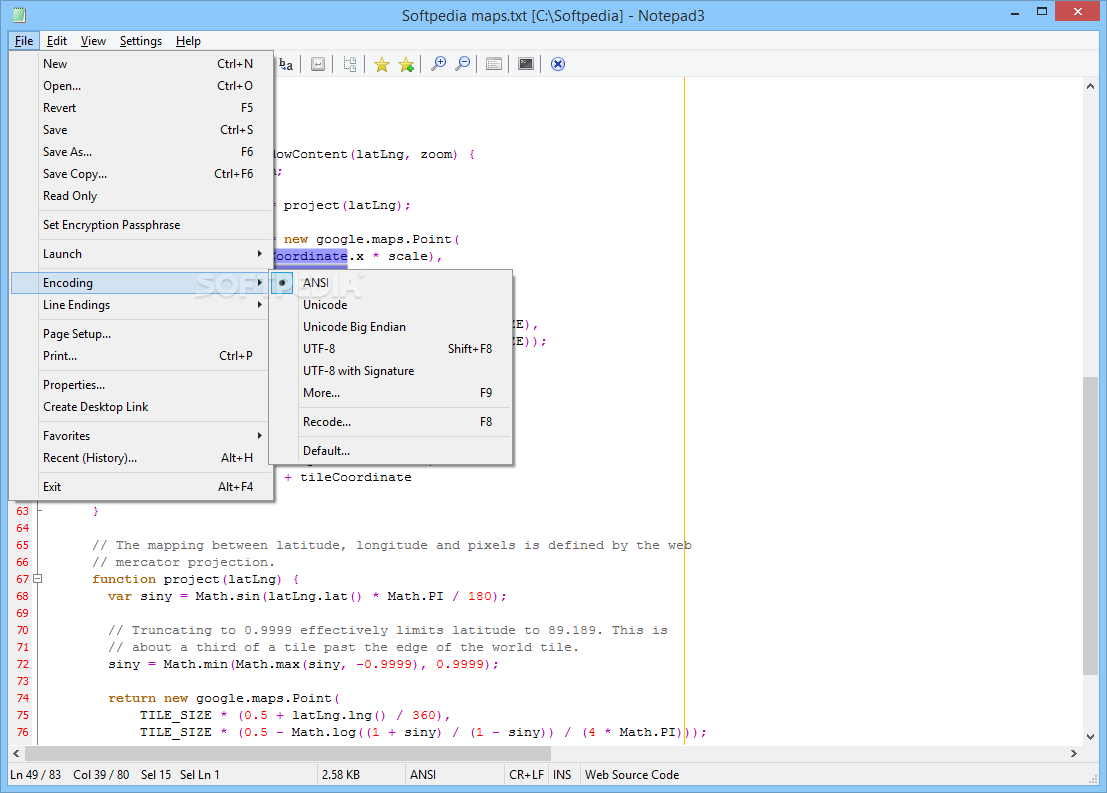Select Unicode Big Endian encoding
1107x793 pixels.
[390, 327]
